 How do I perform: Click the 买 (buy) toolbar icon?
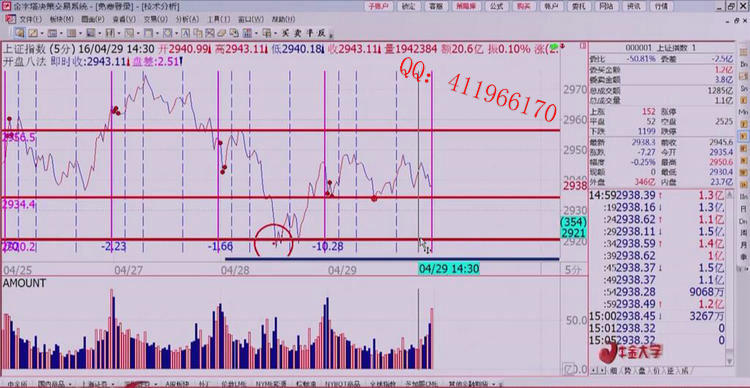pyautogui.click(x=285, y=33)
